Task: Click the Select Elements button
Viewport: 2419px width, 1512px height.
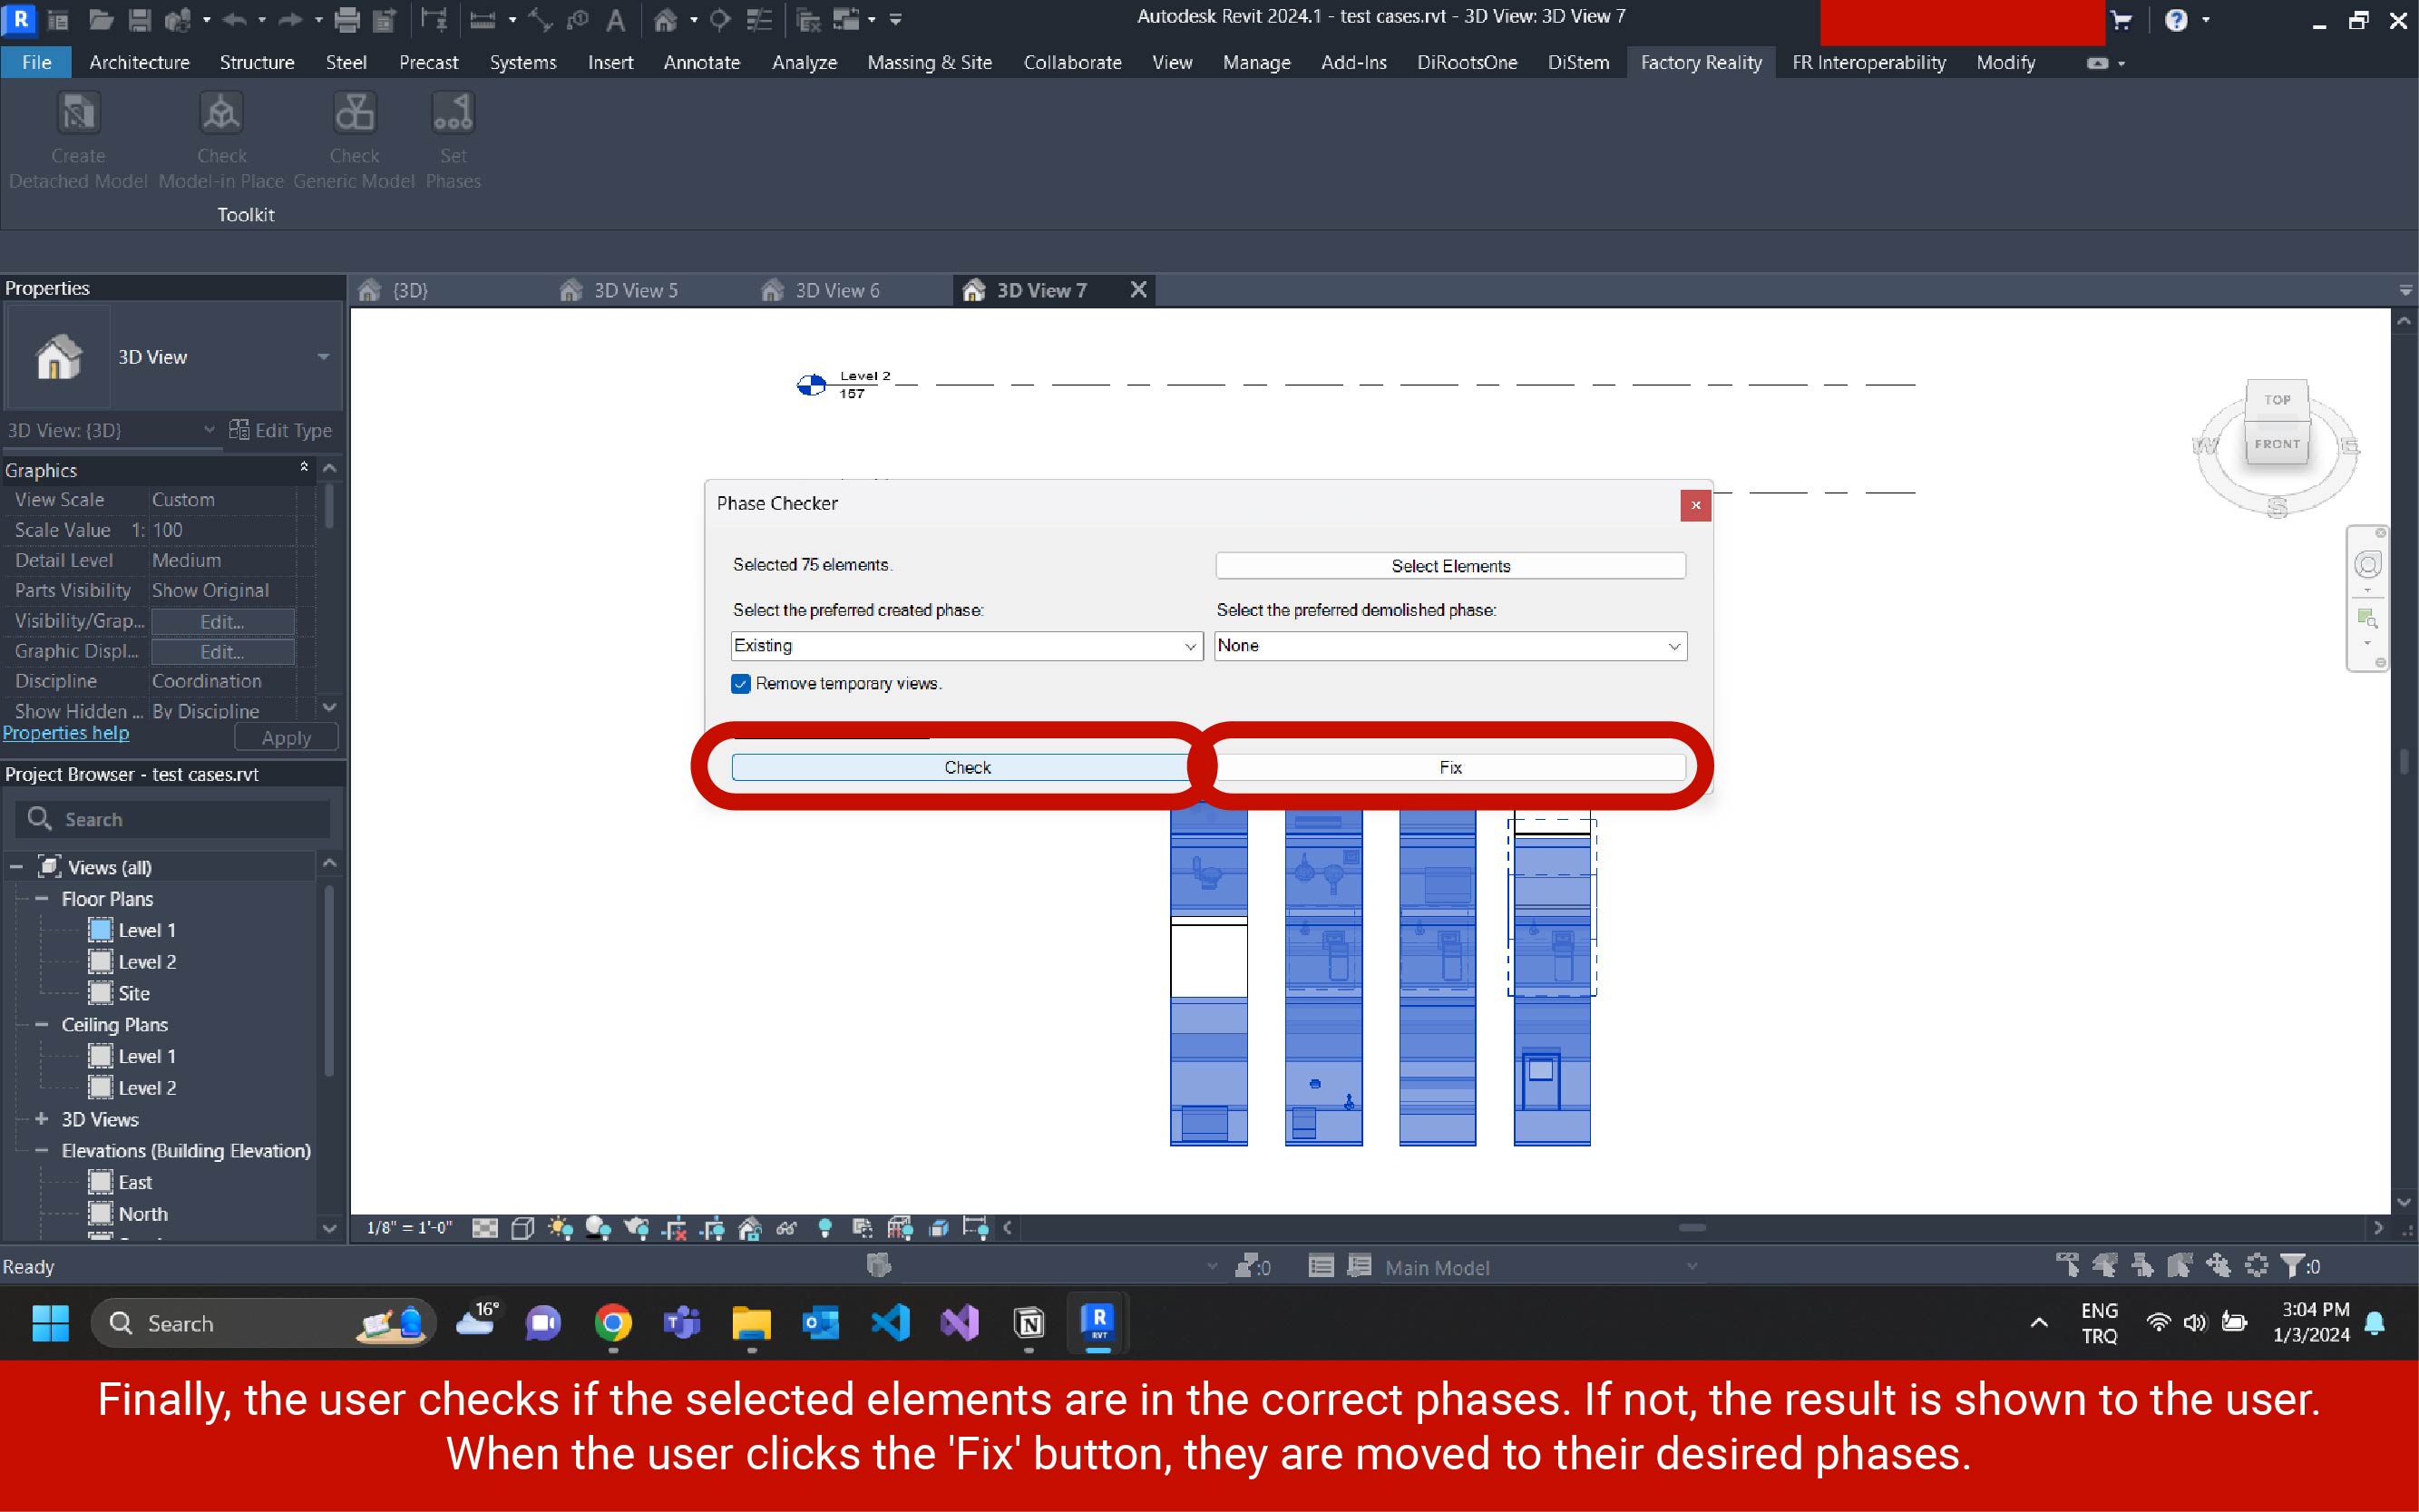Action: click(1450, 566)
